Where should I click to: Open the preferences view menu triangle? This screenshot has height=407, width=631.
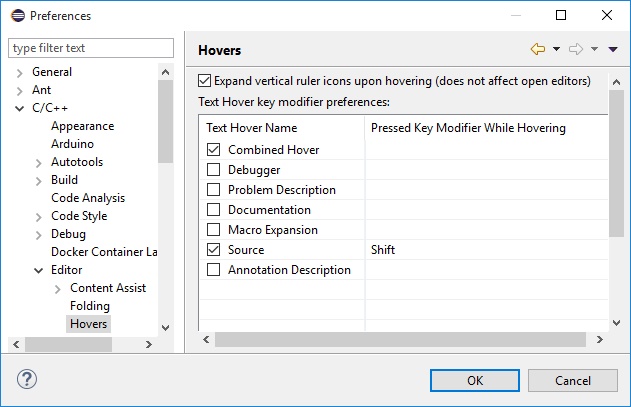[x=613, y=50]
